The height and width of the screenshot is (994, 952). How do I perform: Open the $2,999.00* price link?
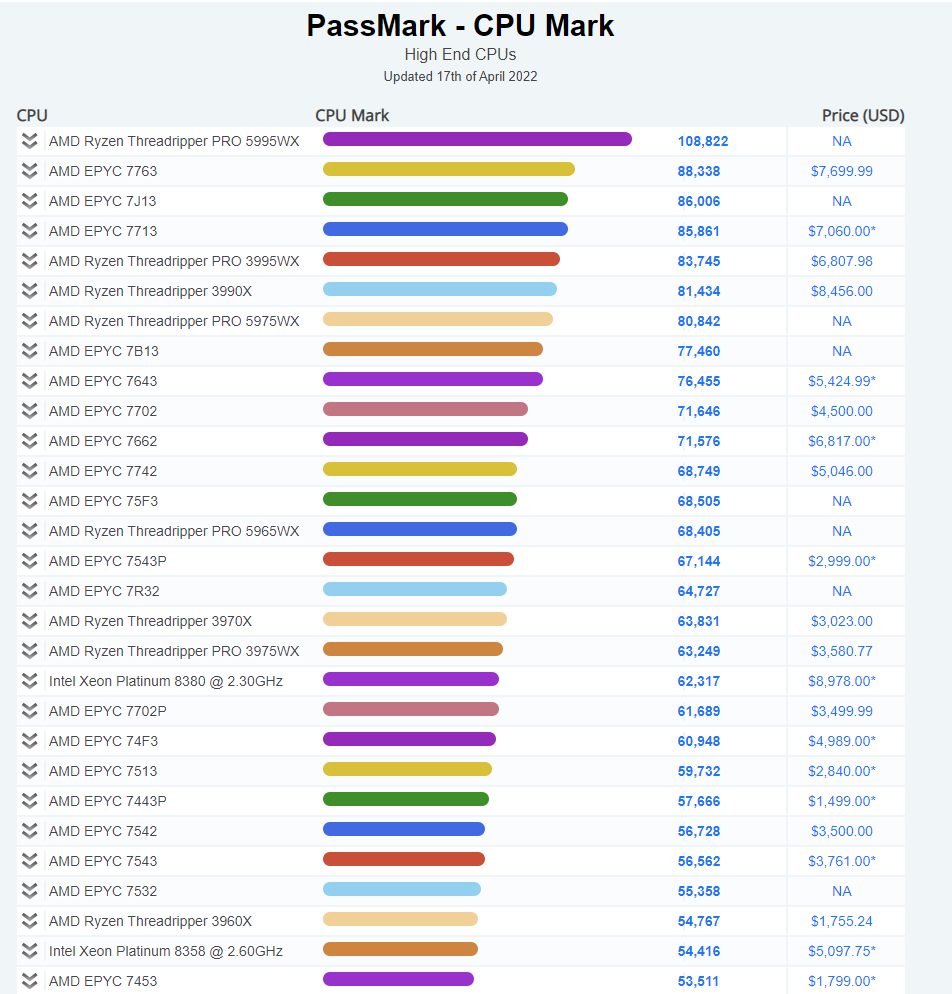[842, 561]
